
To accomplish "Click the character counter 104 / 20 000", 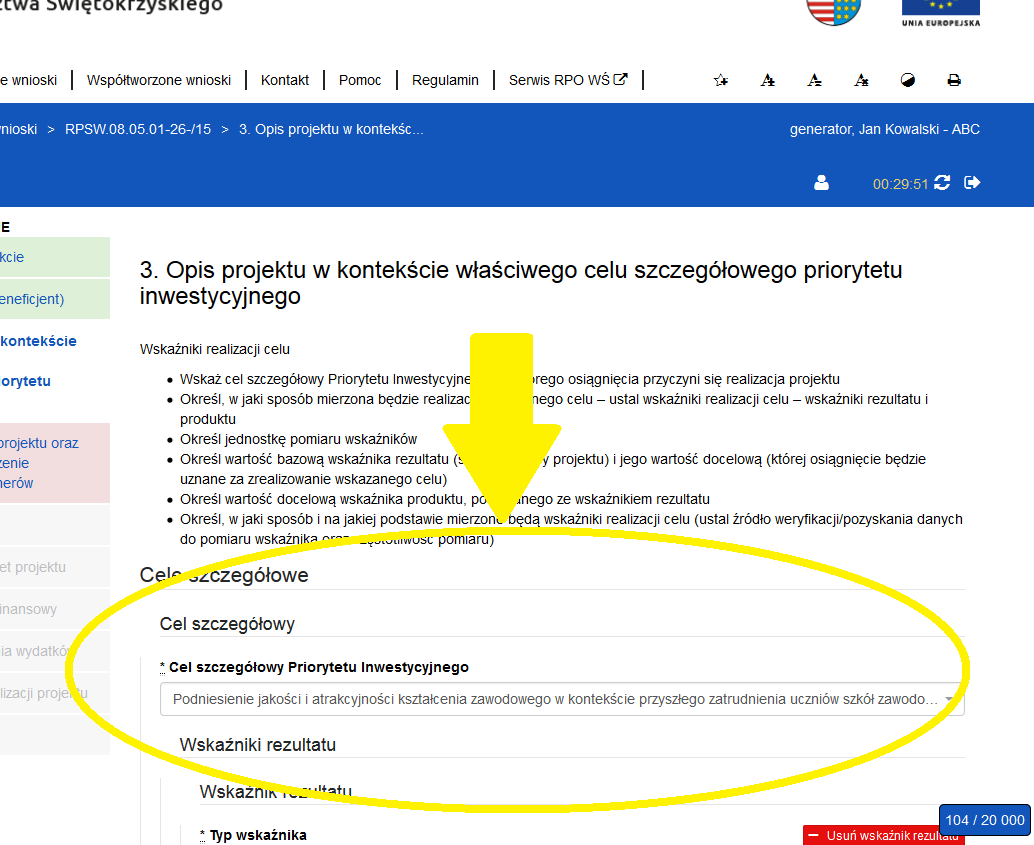I will tap(985, 820).
